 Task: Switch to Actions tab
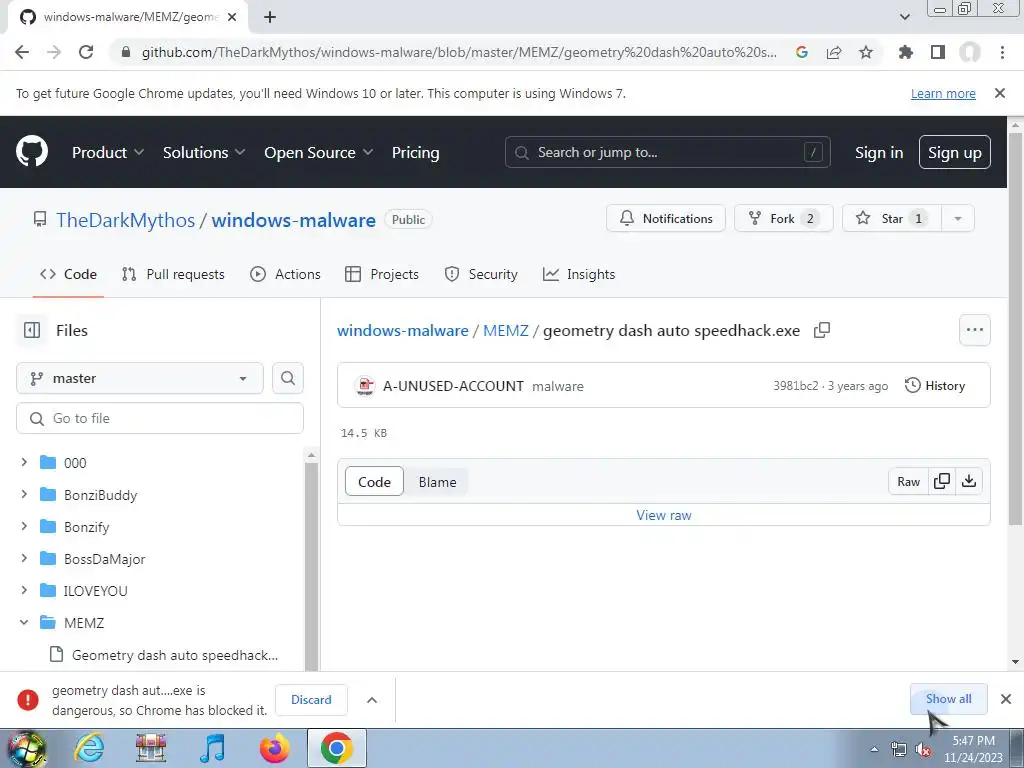click(285, 274)
